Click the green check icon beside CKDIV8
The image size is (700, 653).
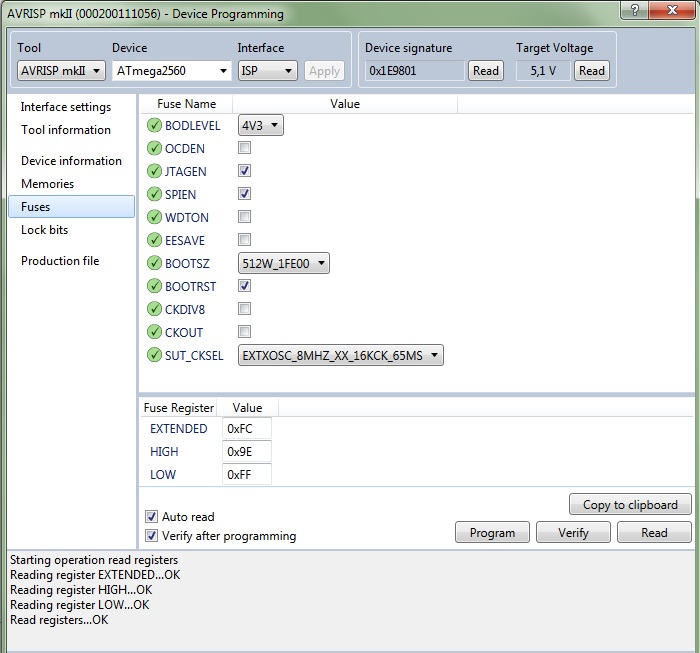pos(154,309)
